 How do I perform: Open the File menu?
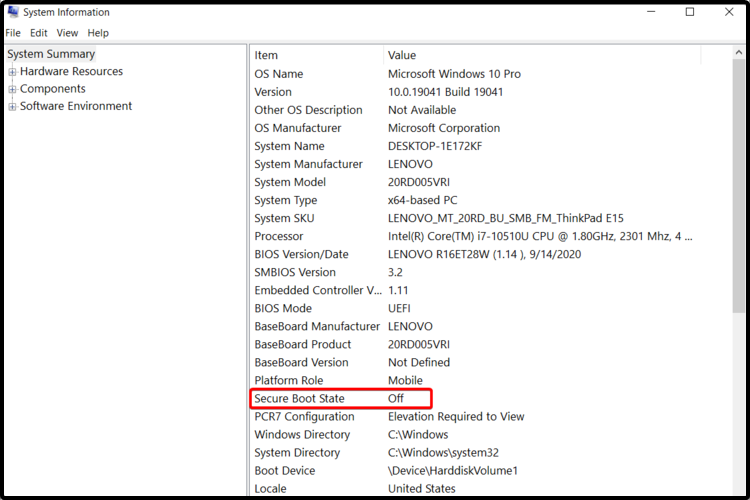coord(13,33)
